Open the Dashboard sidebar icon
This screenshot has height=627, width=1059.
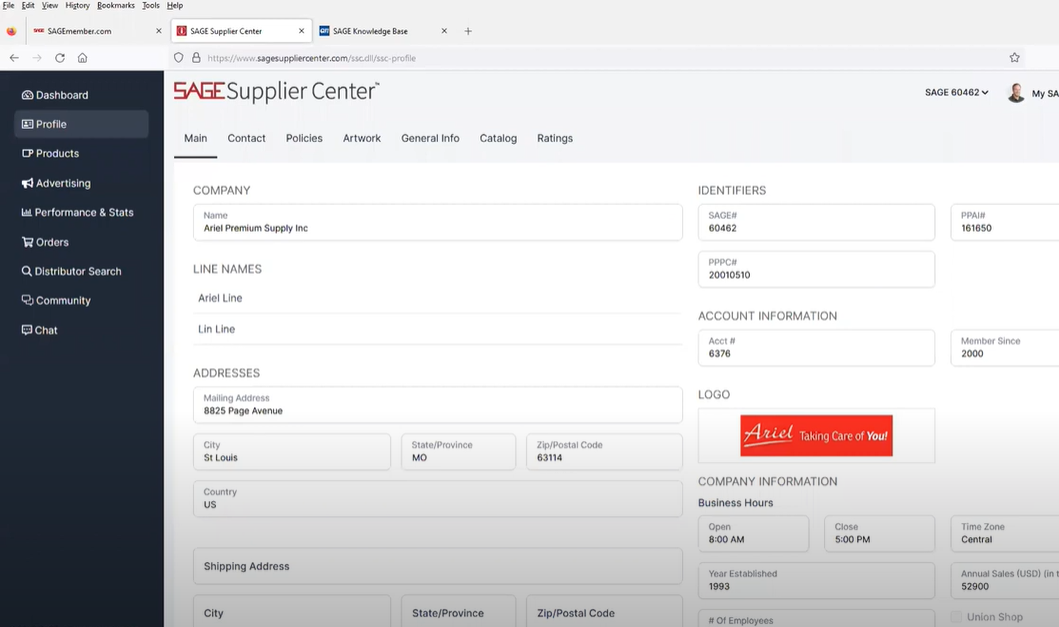click(x=27, y=95)
